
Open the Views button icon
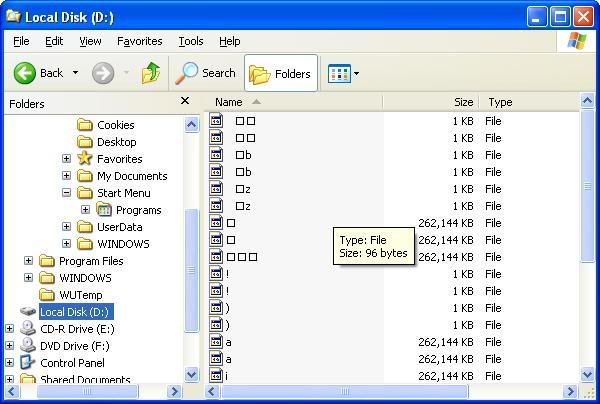[x=339, y=73]
